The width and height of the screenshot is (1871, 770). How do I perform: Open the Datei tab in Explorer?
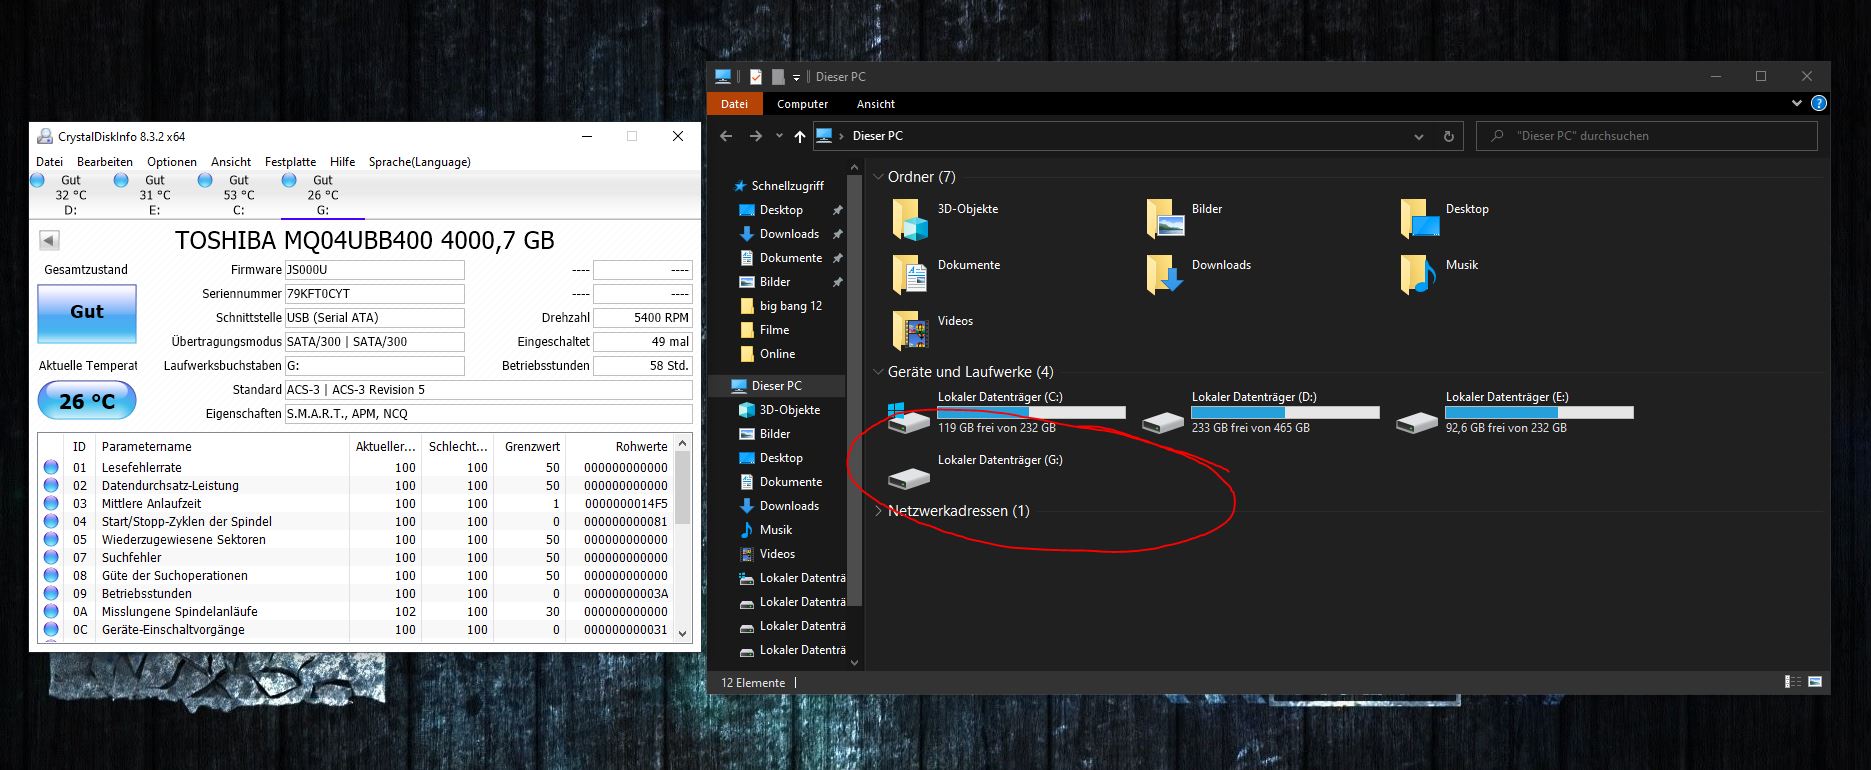(734, 104)
